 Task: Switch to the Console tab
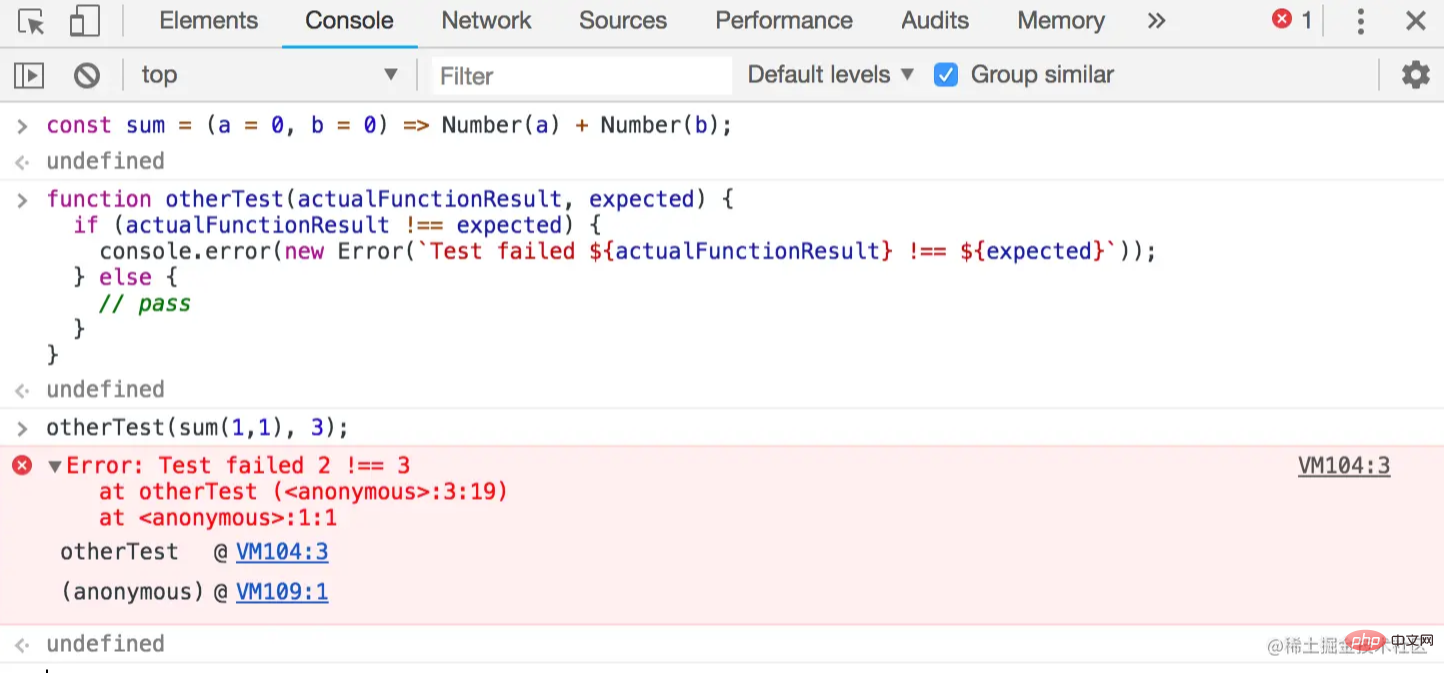pos(349,21)
